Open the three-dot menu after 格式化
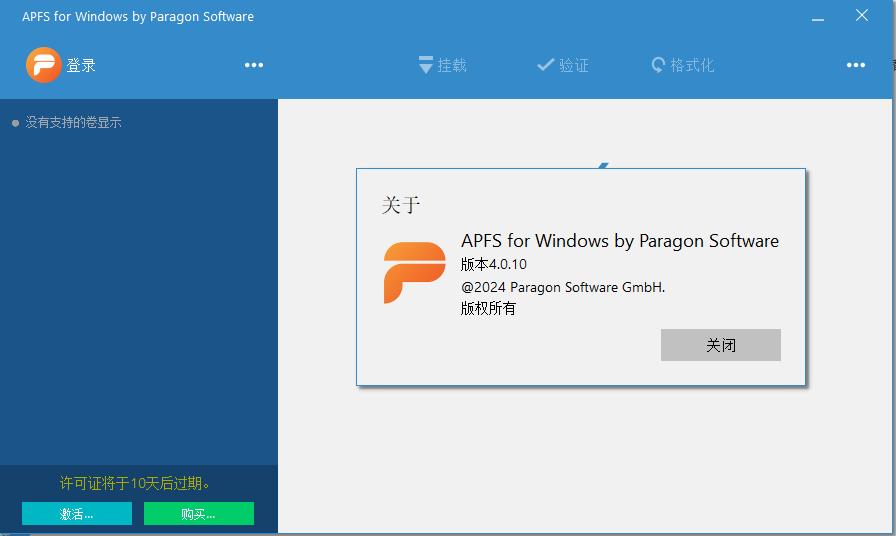This screenshot has height=536, width=896. (x=855, y=65)
